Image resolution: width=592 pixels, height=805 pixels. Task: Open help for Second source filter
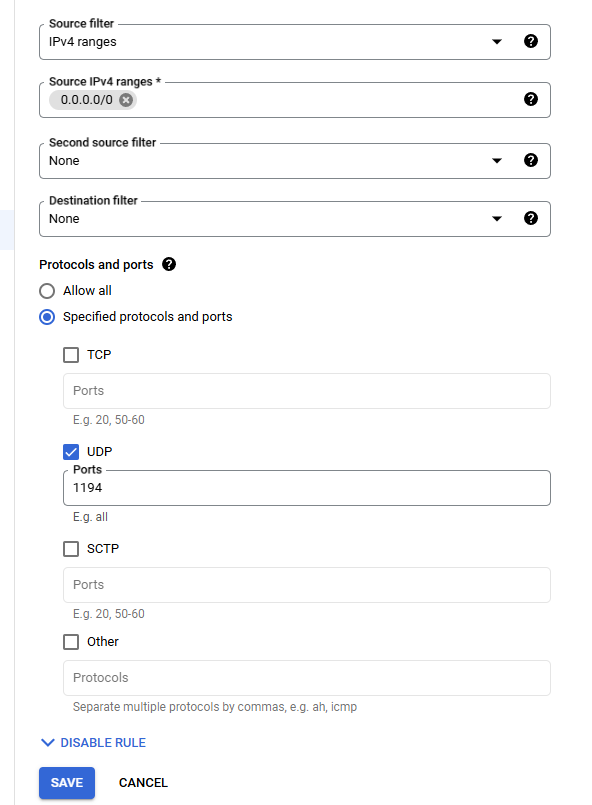pyautogui.click(x=531, y=160)
